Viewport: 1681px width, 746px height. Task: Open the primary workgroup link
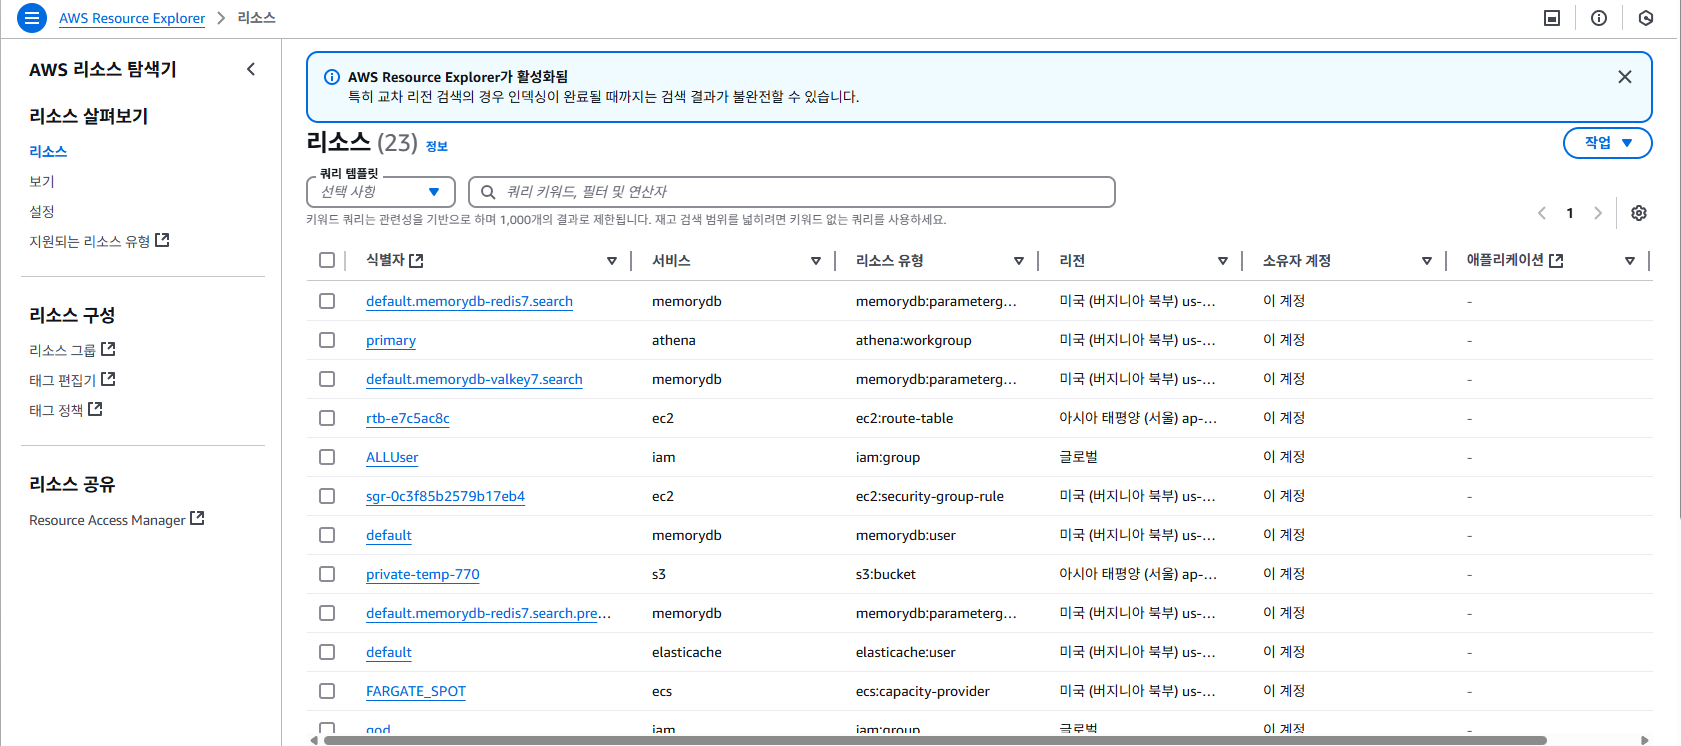pyautogui.click(x=391, y=340)
